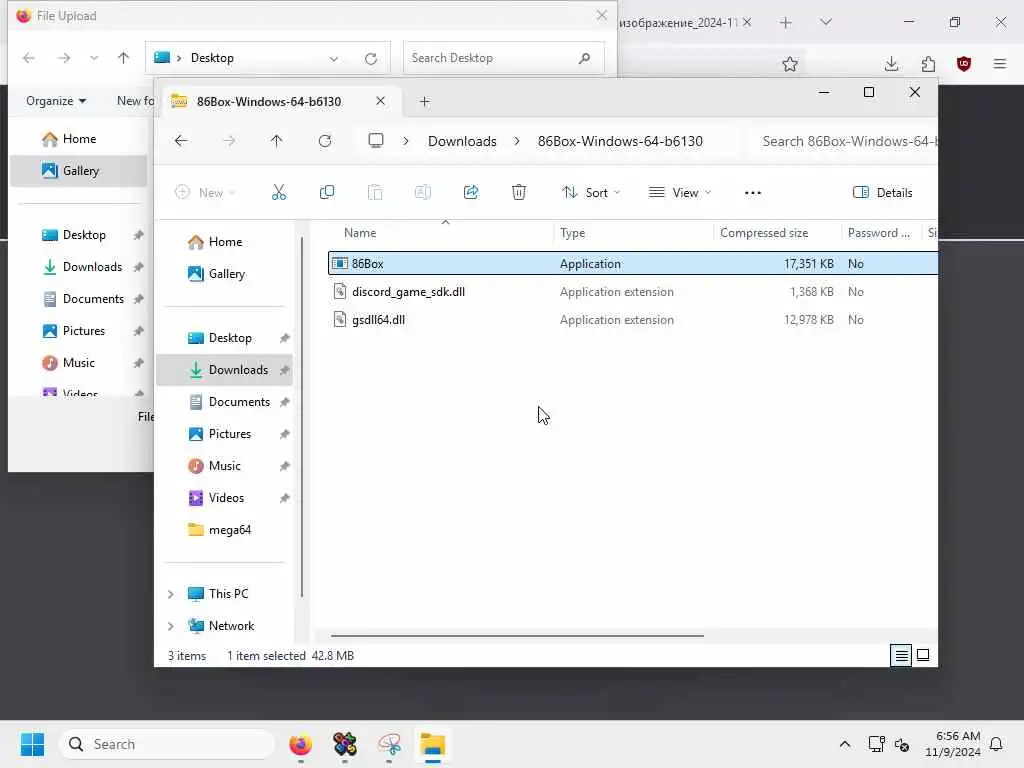Image resolution: width=1024 pixels, height=768 pixels.
Task: Select discord_game_sdk.dll file
Action: click(633, 291)
